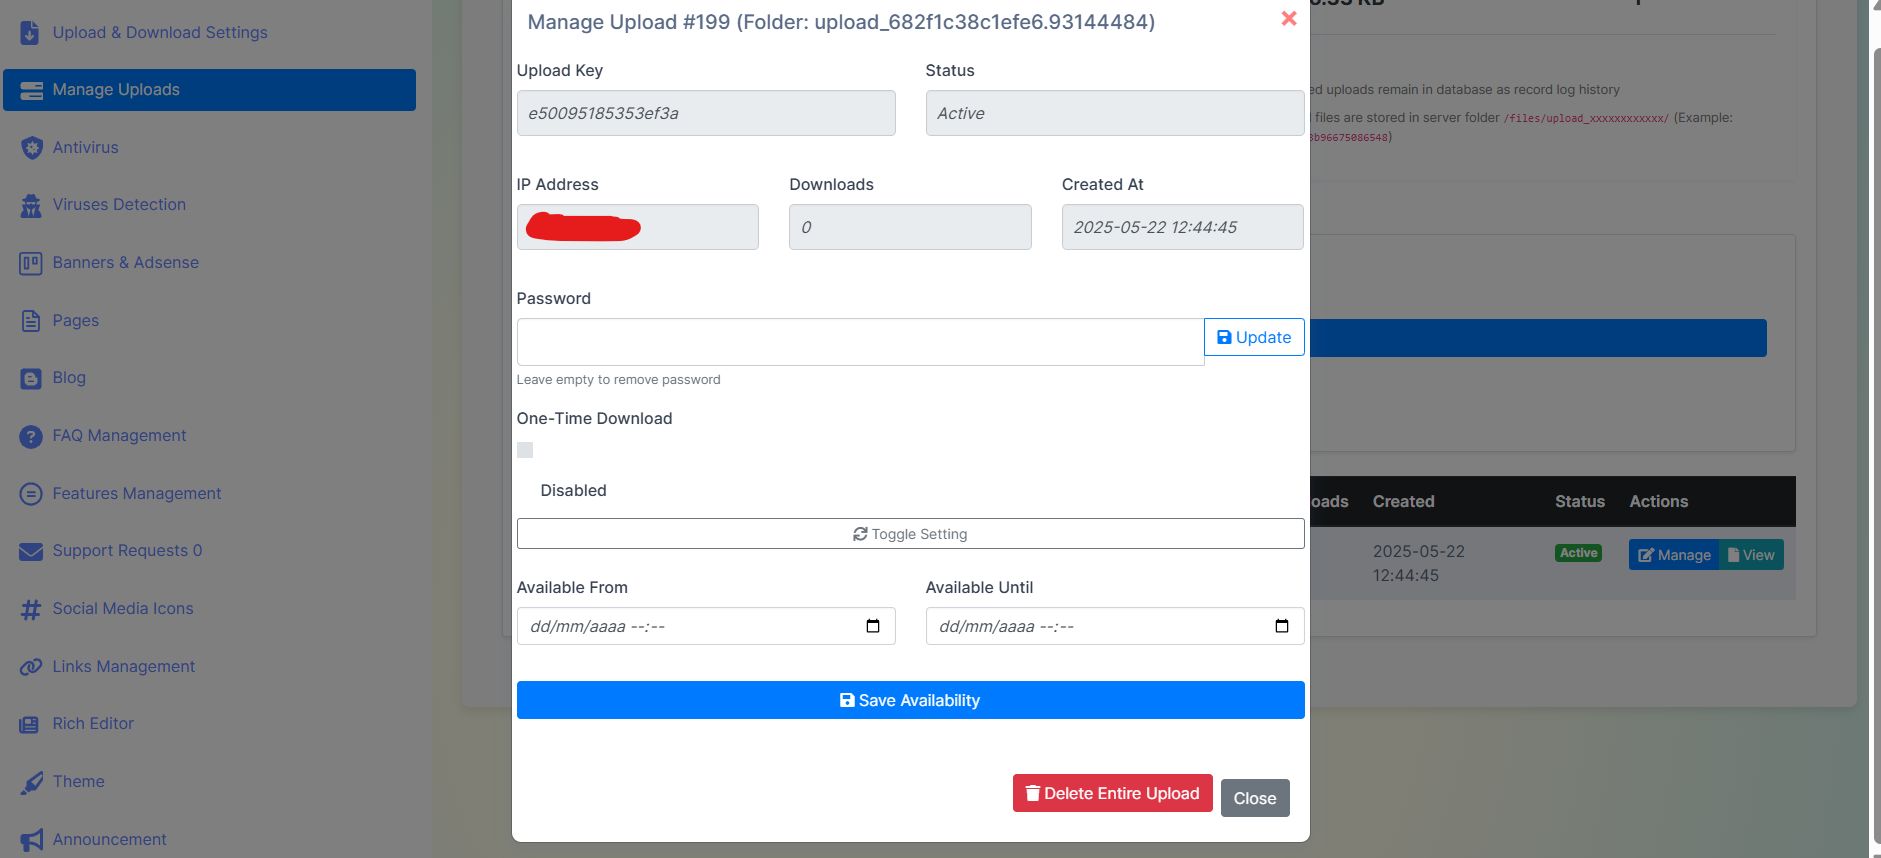
Task: Click the Links Management chain icon
Action: point(31,667)
